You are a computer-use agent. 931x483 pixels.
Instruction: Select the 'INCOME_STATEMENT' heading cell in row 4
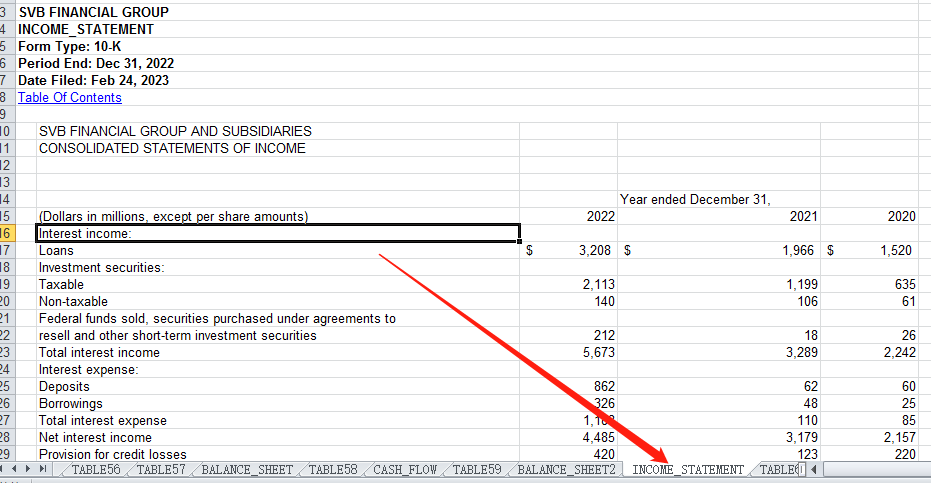[86, 29]
